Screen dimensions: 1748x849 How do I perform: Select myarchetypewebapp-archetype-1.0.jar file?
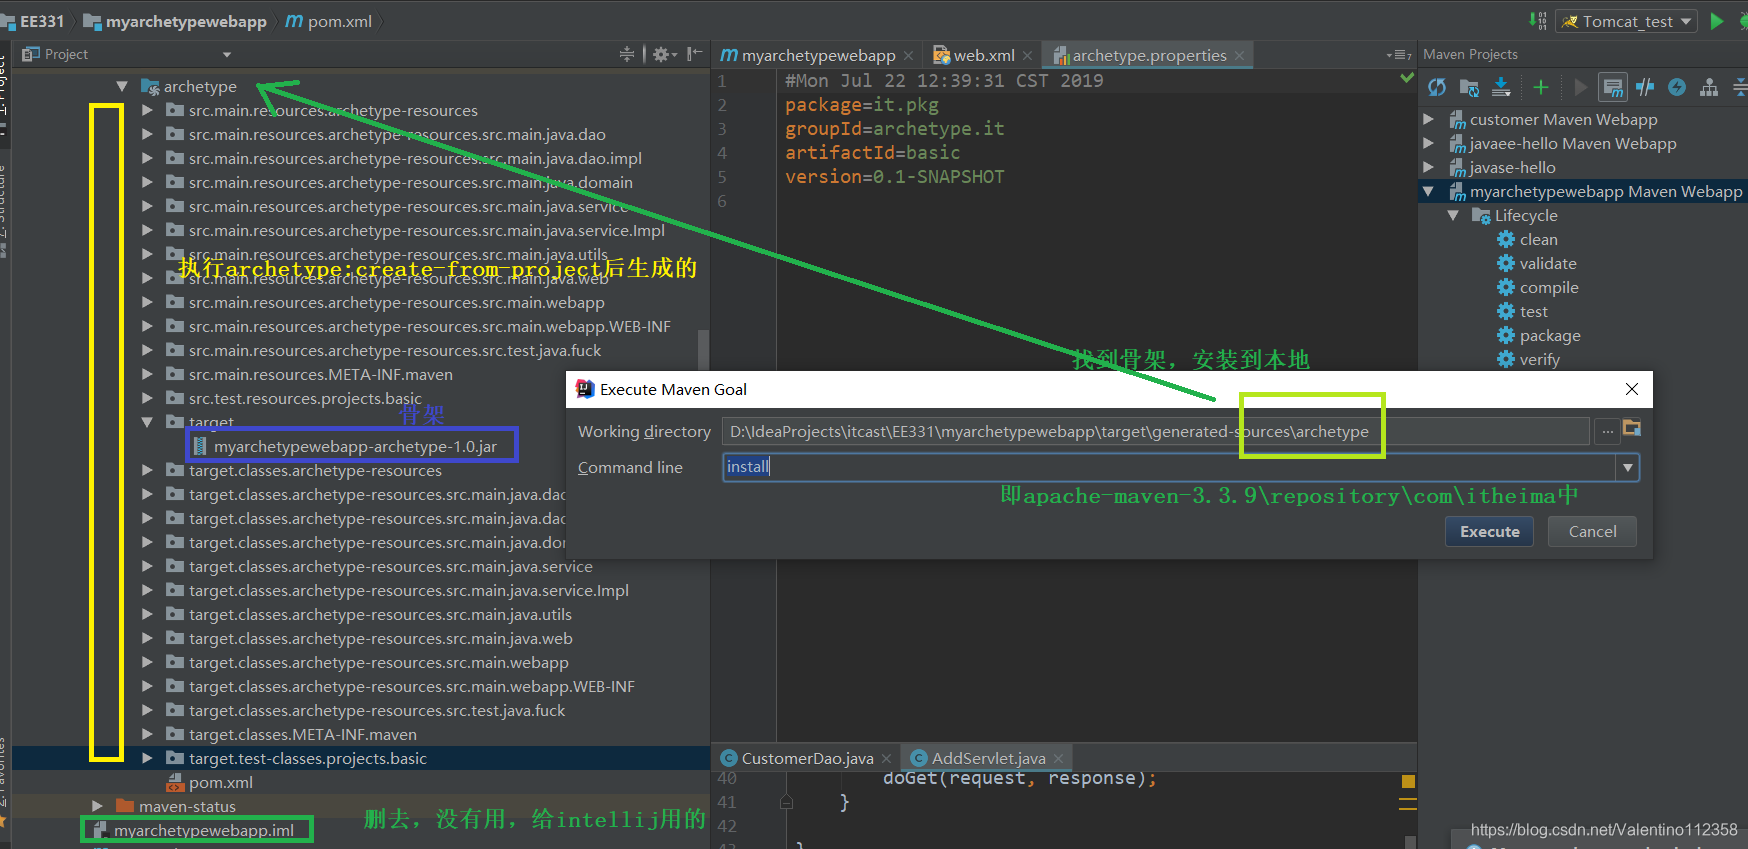[x=345, y=446]
